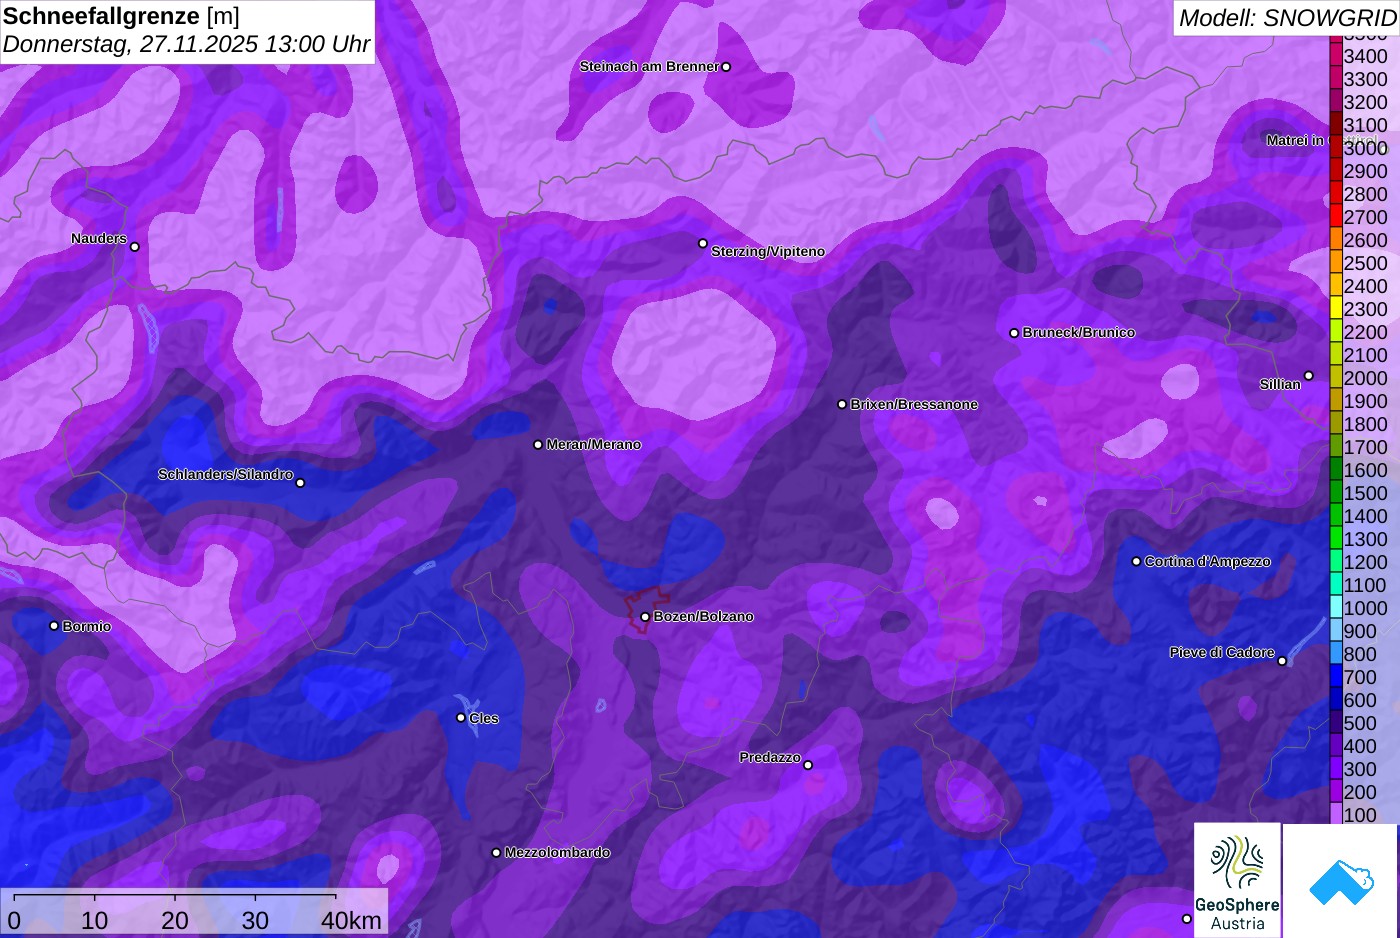Screen dimensions: 1400x938
Task: Click the 500 legend value
Action: point(1360,723)
